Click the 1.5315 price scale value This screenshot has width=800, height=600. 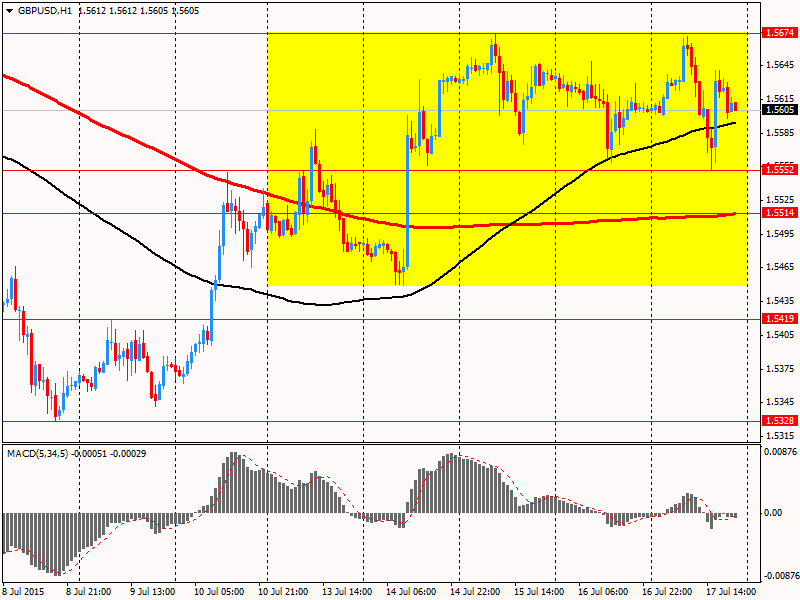coord(780,436)
